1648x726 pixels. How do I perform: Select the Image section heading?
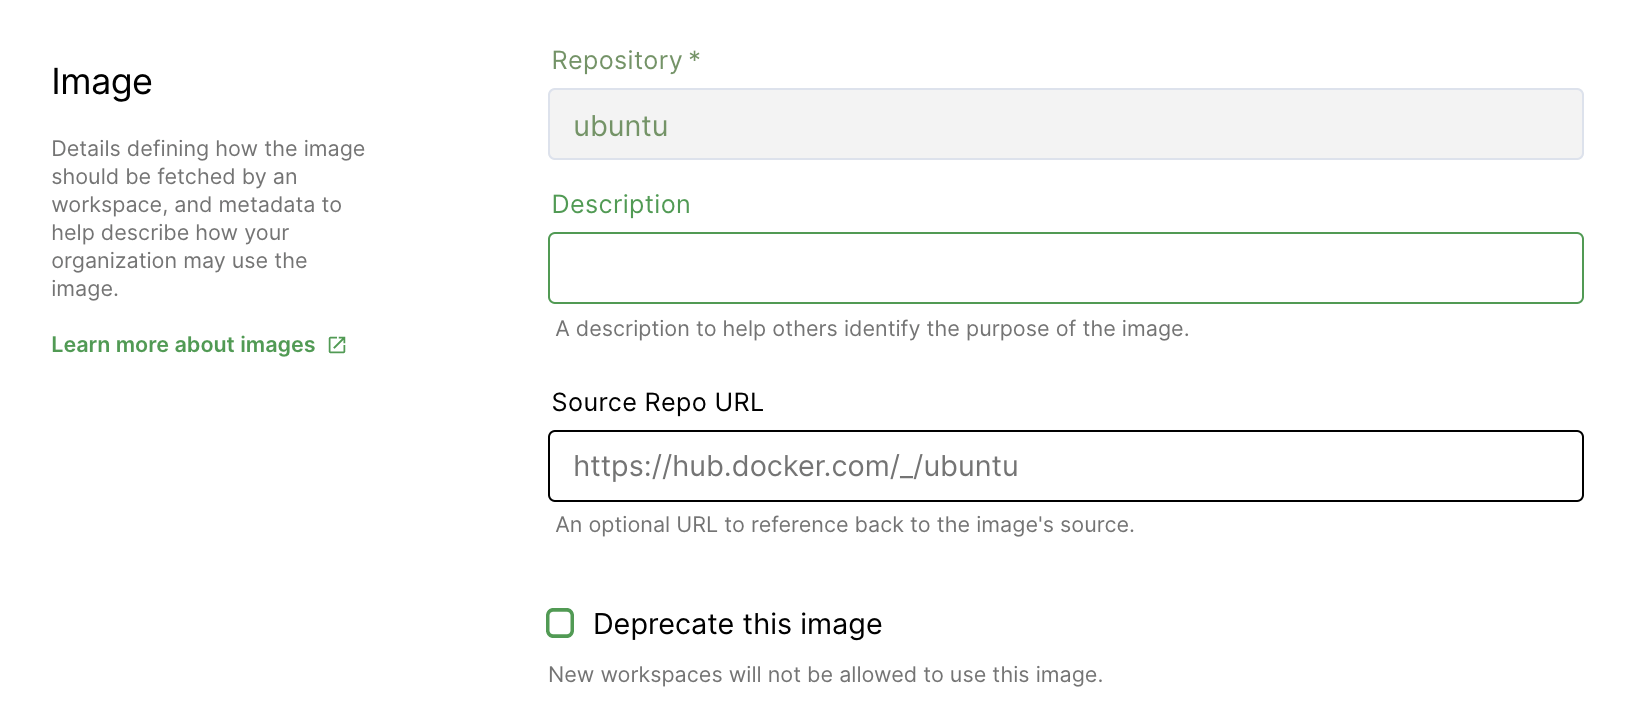(x=102, y=81)
